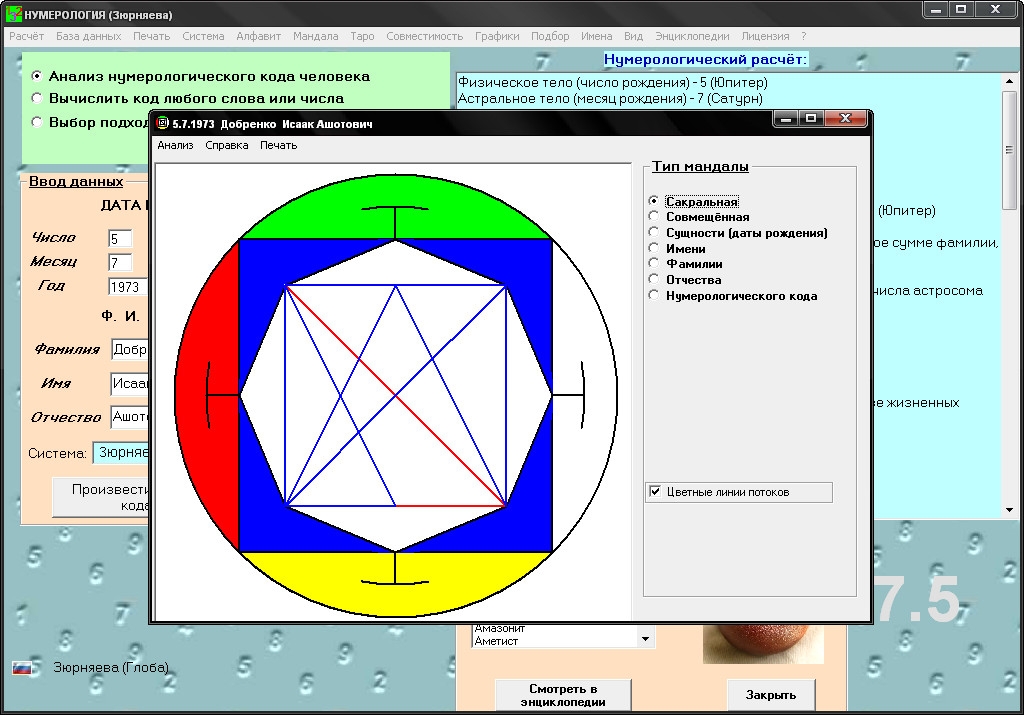Click the mandala window title icon
This screenshot has height=715, width=1024.
162,123
